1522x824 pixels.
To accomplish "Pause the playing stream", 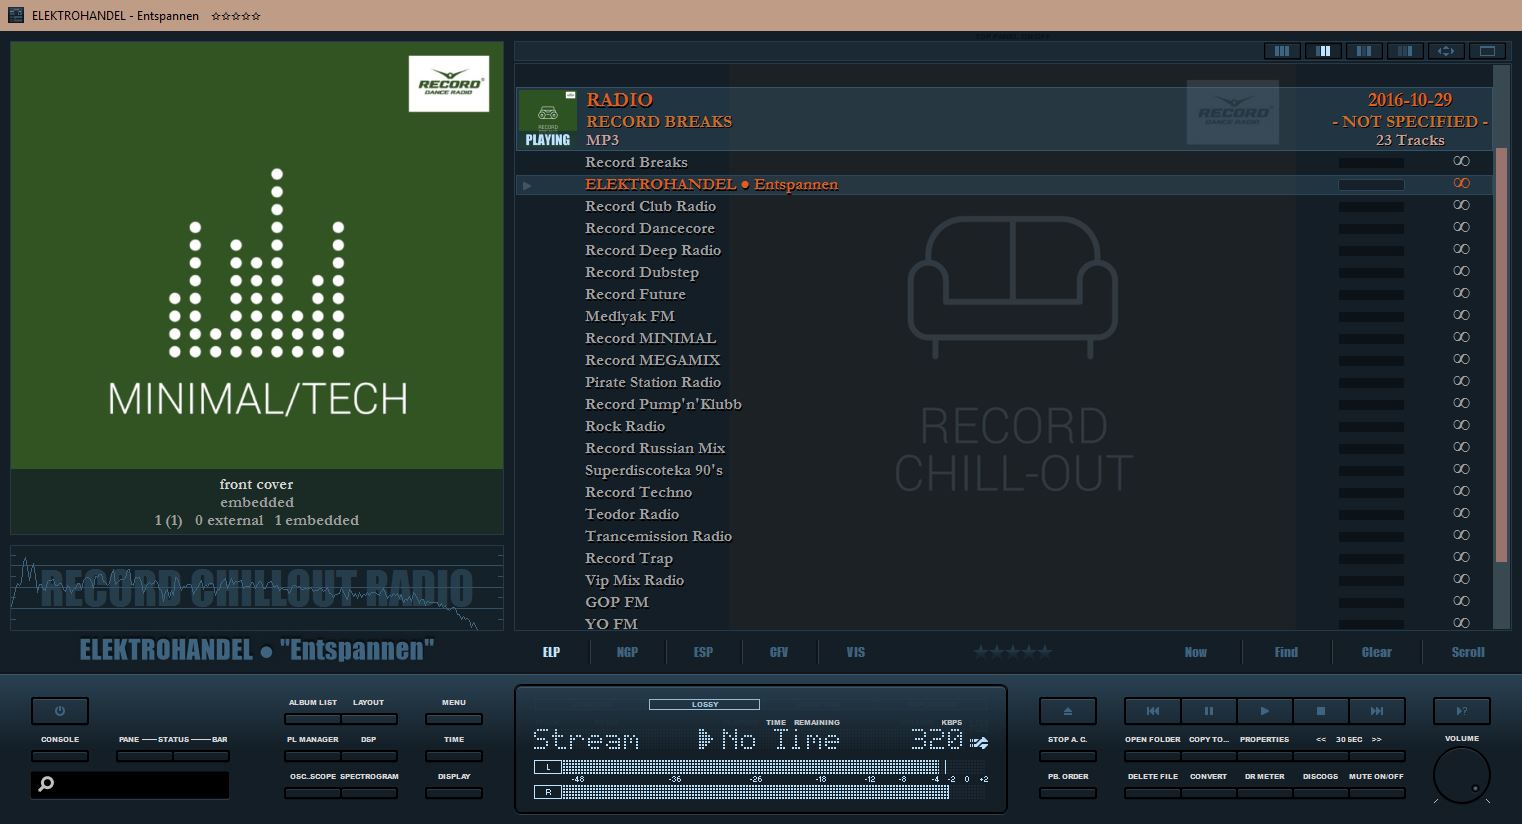I will [x=1208, y=711].
